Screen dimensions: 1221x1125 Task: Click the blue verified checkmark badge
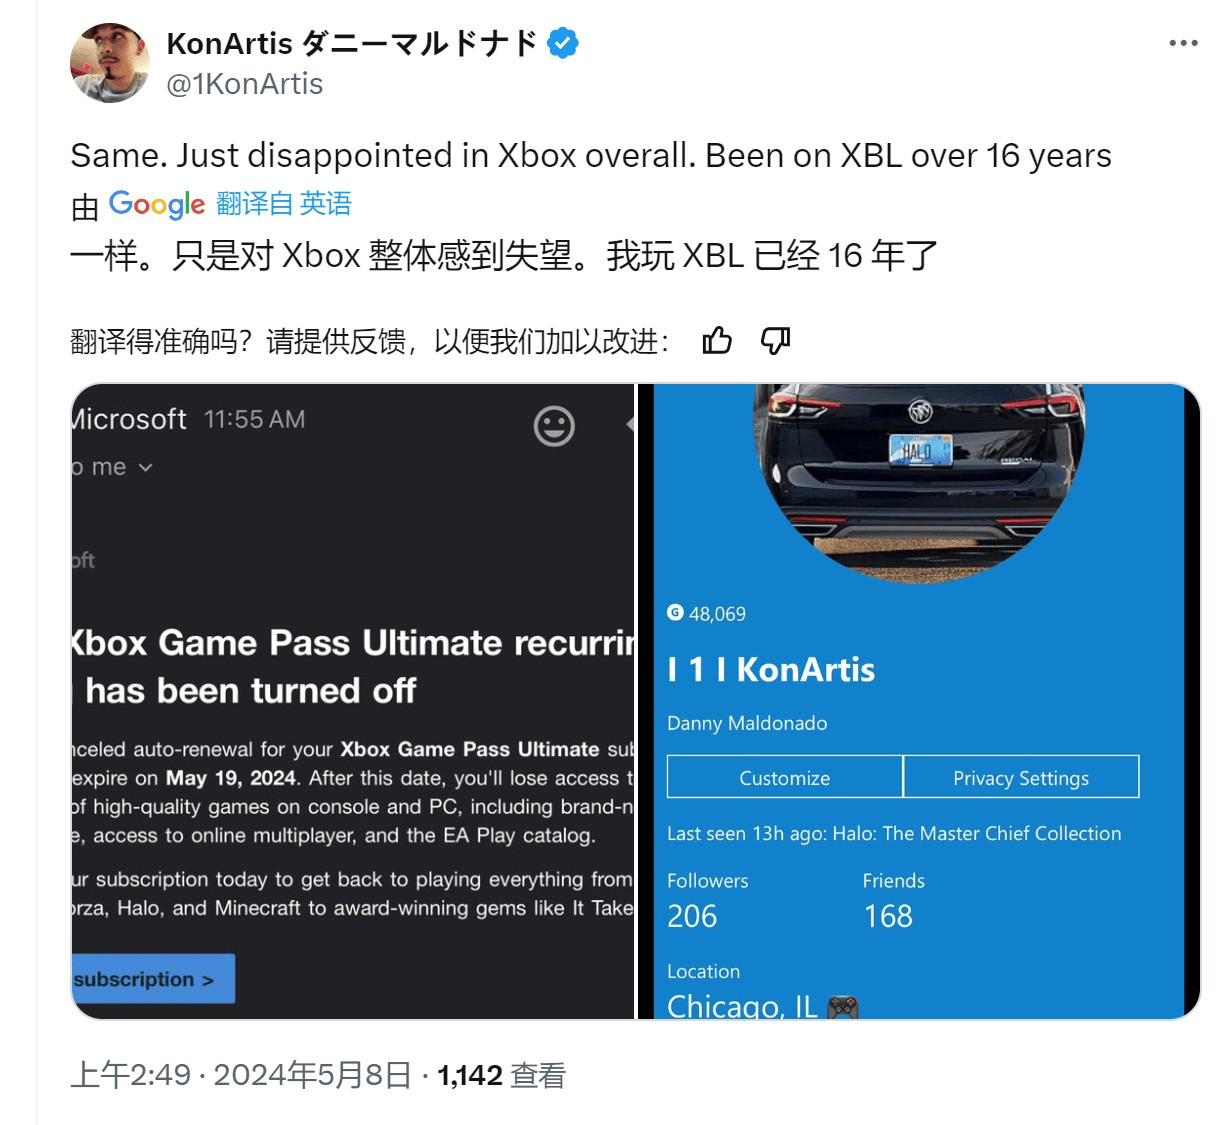(x=563, y=44)
